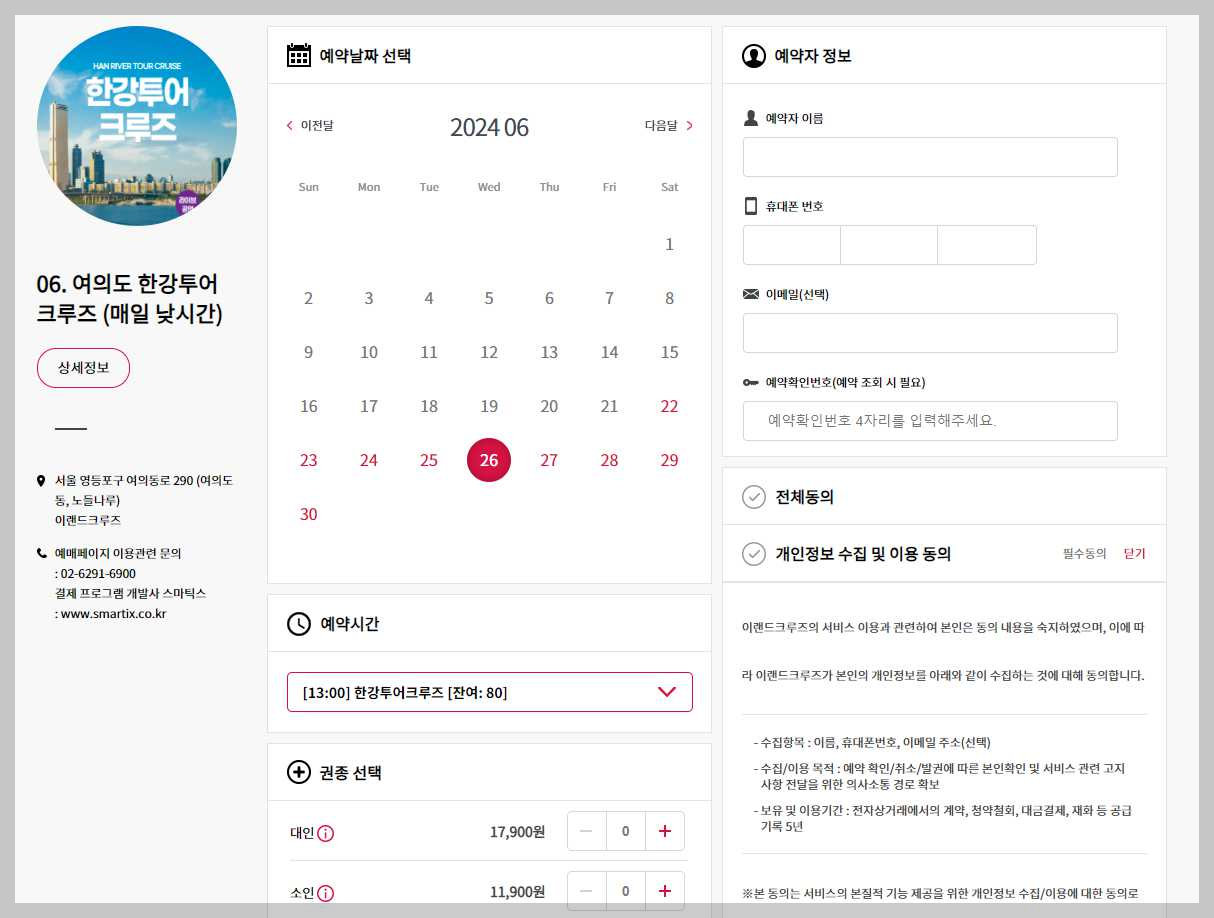Click the key icon beside 예약확인번호
The image size is (1214, 918).
(x=752, y=381)
